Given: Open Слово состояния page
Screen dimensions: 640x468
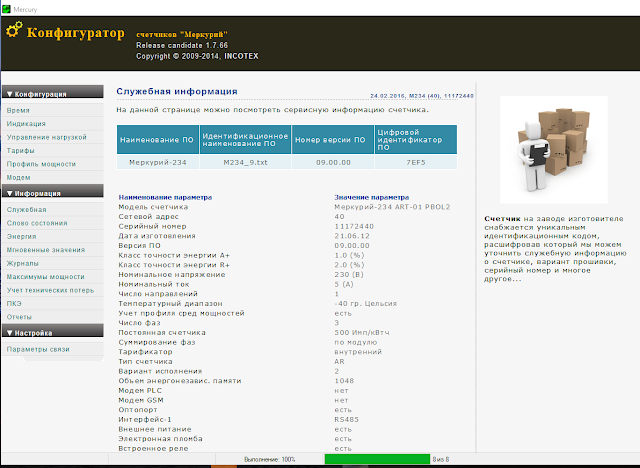Looking at the screenshot, I should coord(53,223).
